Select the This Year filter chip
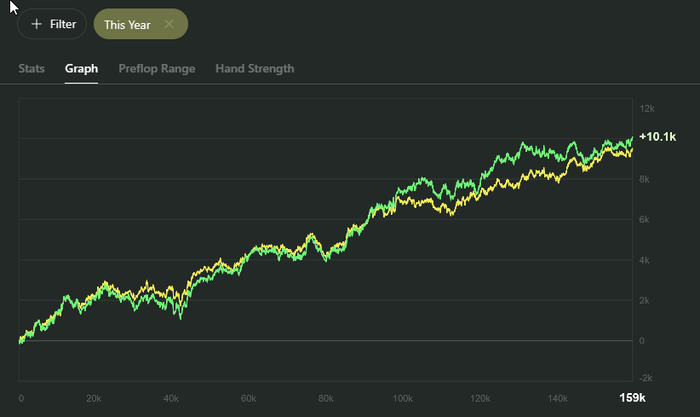This screenshot has width=700, height=417. [127, 24]
